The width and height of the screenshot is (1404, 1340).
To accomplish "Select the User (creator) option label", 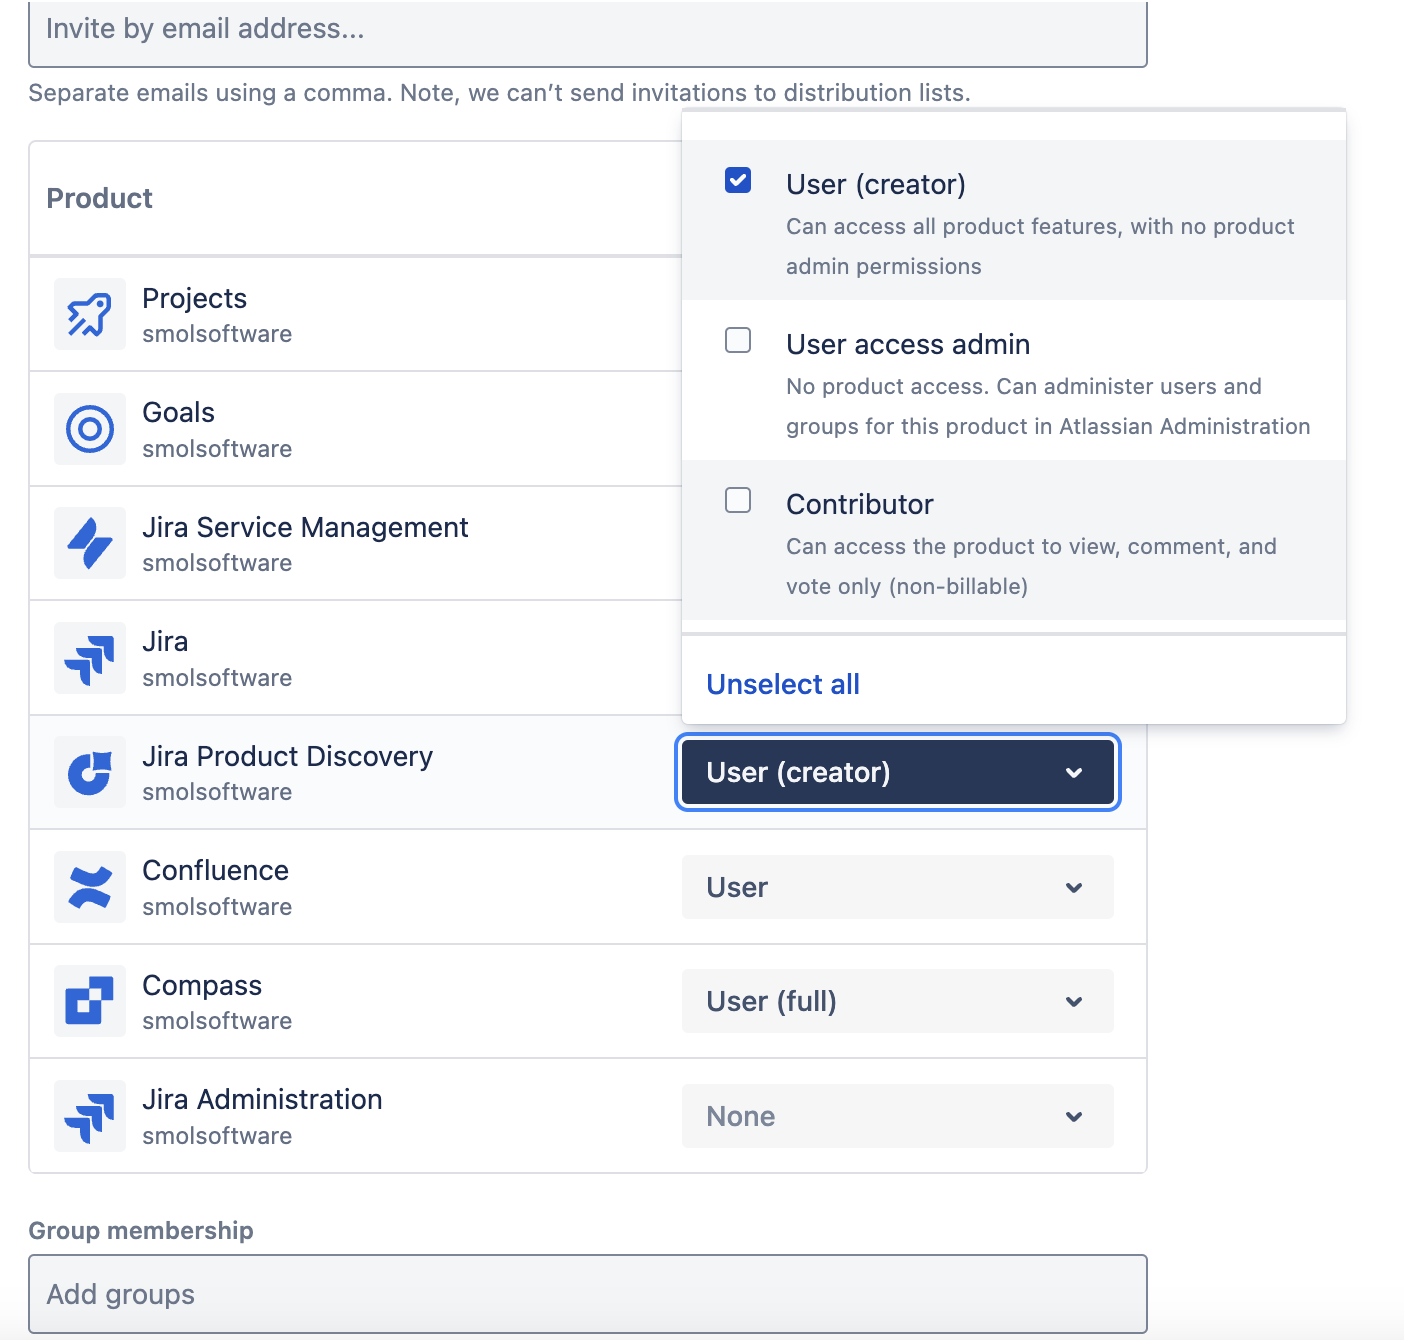I will click(x=876, y=184).
